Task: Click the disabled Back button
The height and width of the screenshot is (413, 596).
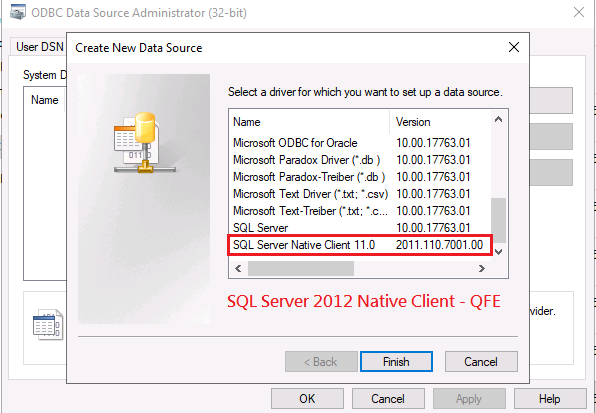Action: (321, 361)
